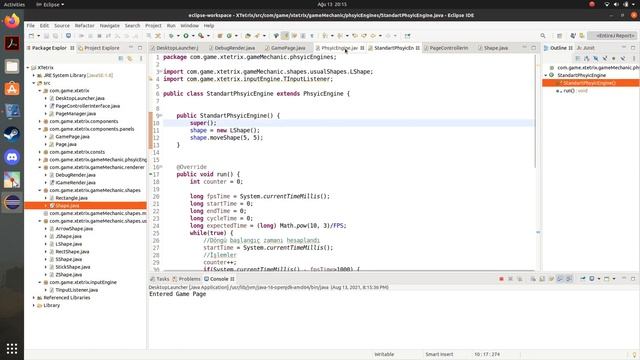
Task: Click the Search magnifier in the main toolbar
Action: click(x=543, y=36)
